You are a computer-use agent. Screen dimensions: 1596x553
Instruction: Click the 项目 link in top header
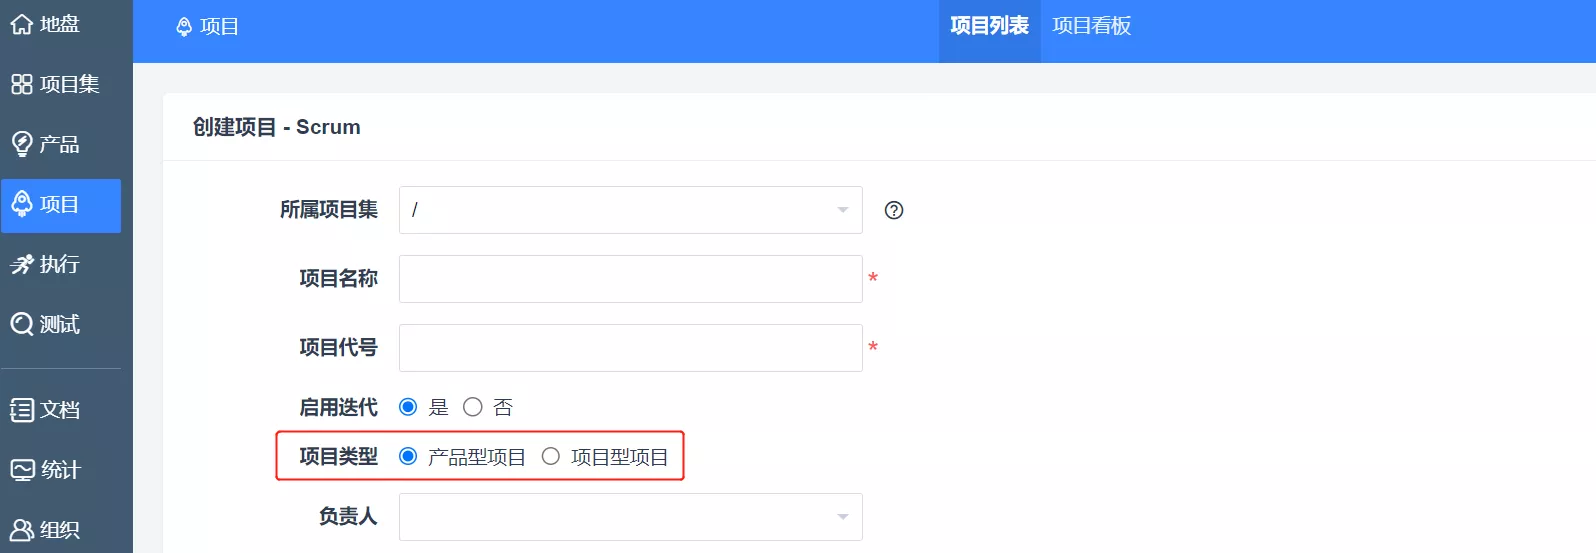pyautogui.click(x=208, y=27)
